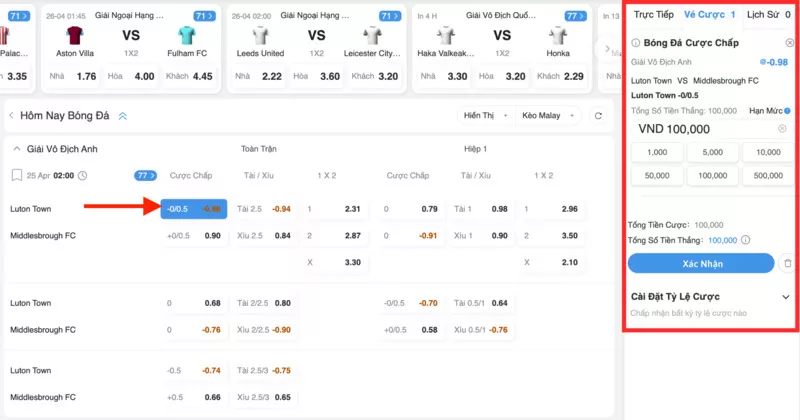The image size is (800, 420).
Task: Select Luton Town -0/0.5 handicap odds
Action: (194, 209)
